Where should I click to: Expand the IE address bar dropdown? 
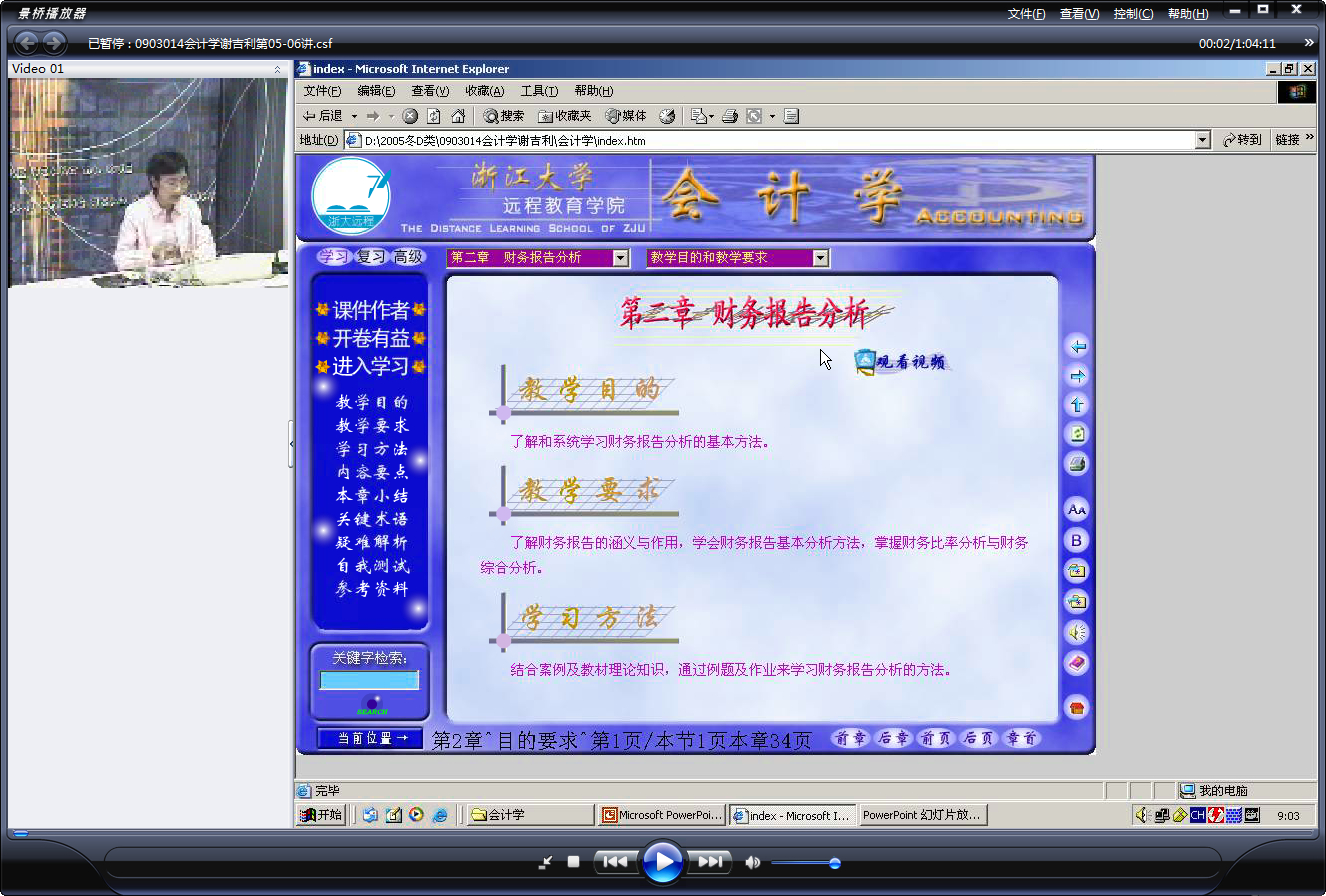tap(1203, 141)
